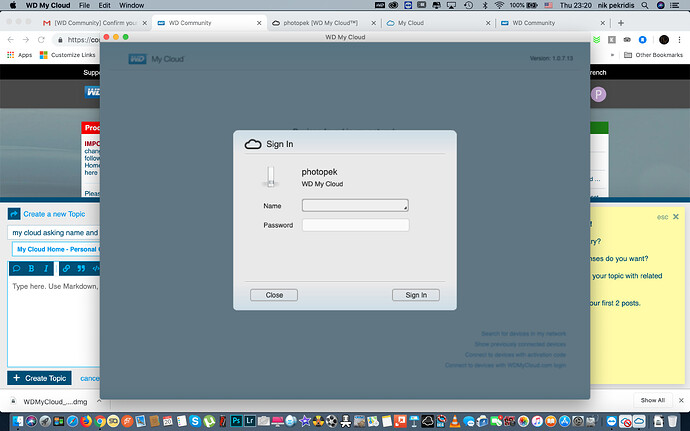The width and height of the screenshot is (690, 431).
Task: Launch Lightroom from the Dock
Action: point(250,421)
